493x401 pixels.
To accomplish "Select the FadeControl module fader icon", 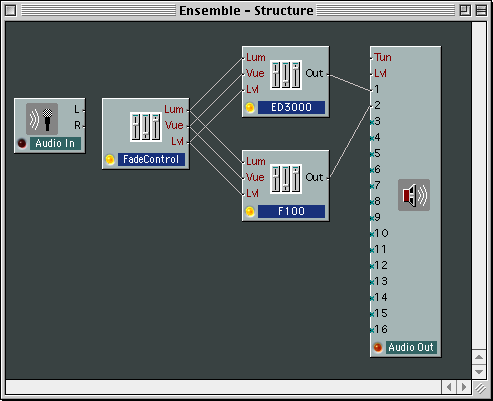I will [x=146, y=127].
